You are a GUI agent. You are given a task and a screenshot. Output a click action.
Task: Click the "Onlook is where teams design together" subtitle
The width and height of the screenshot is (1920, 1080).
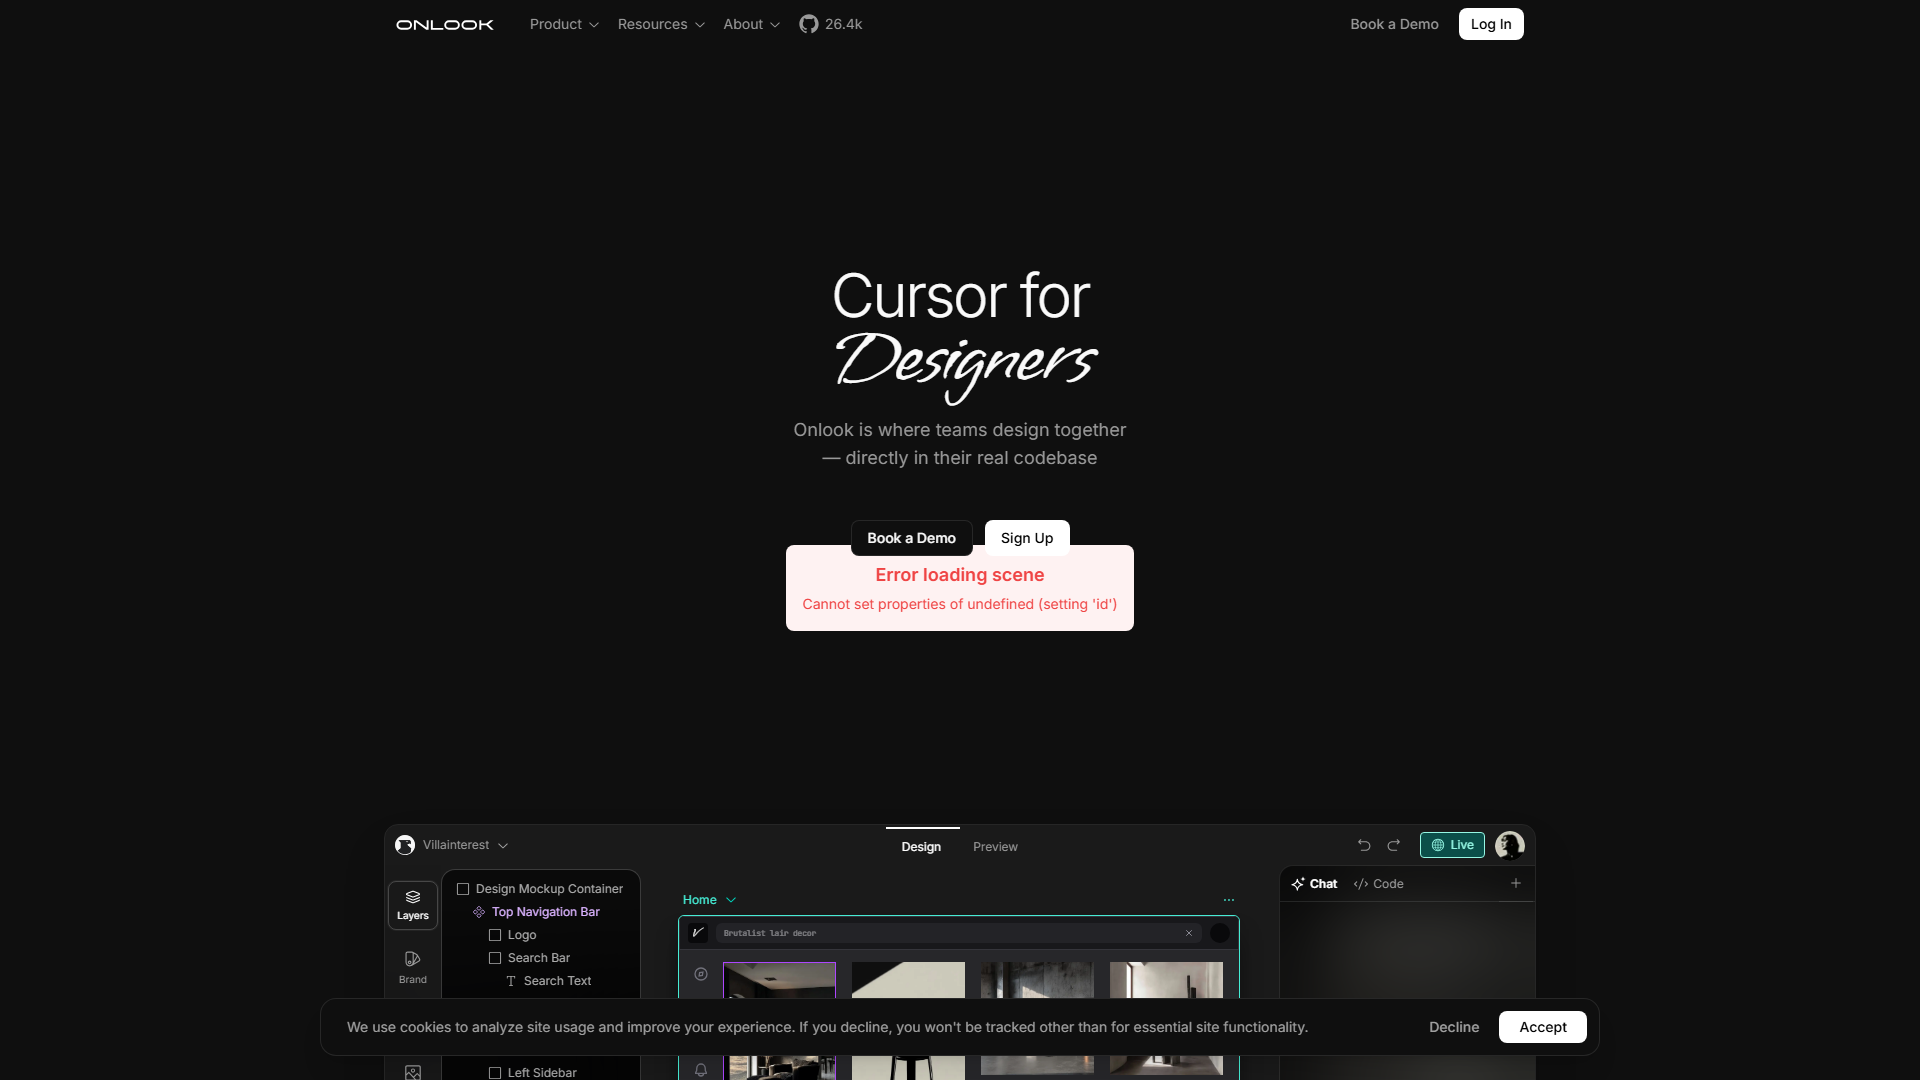tap(960, 444)
